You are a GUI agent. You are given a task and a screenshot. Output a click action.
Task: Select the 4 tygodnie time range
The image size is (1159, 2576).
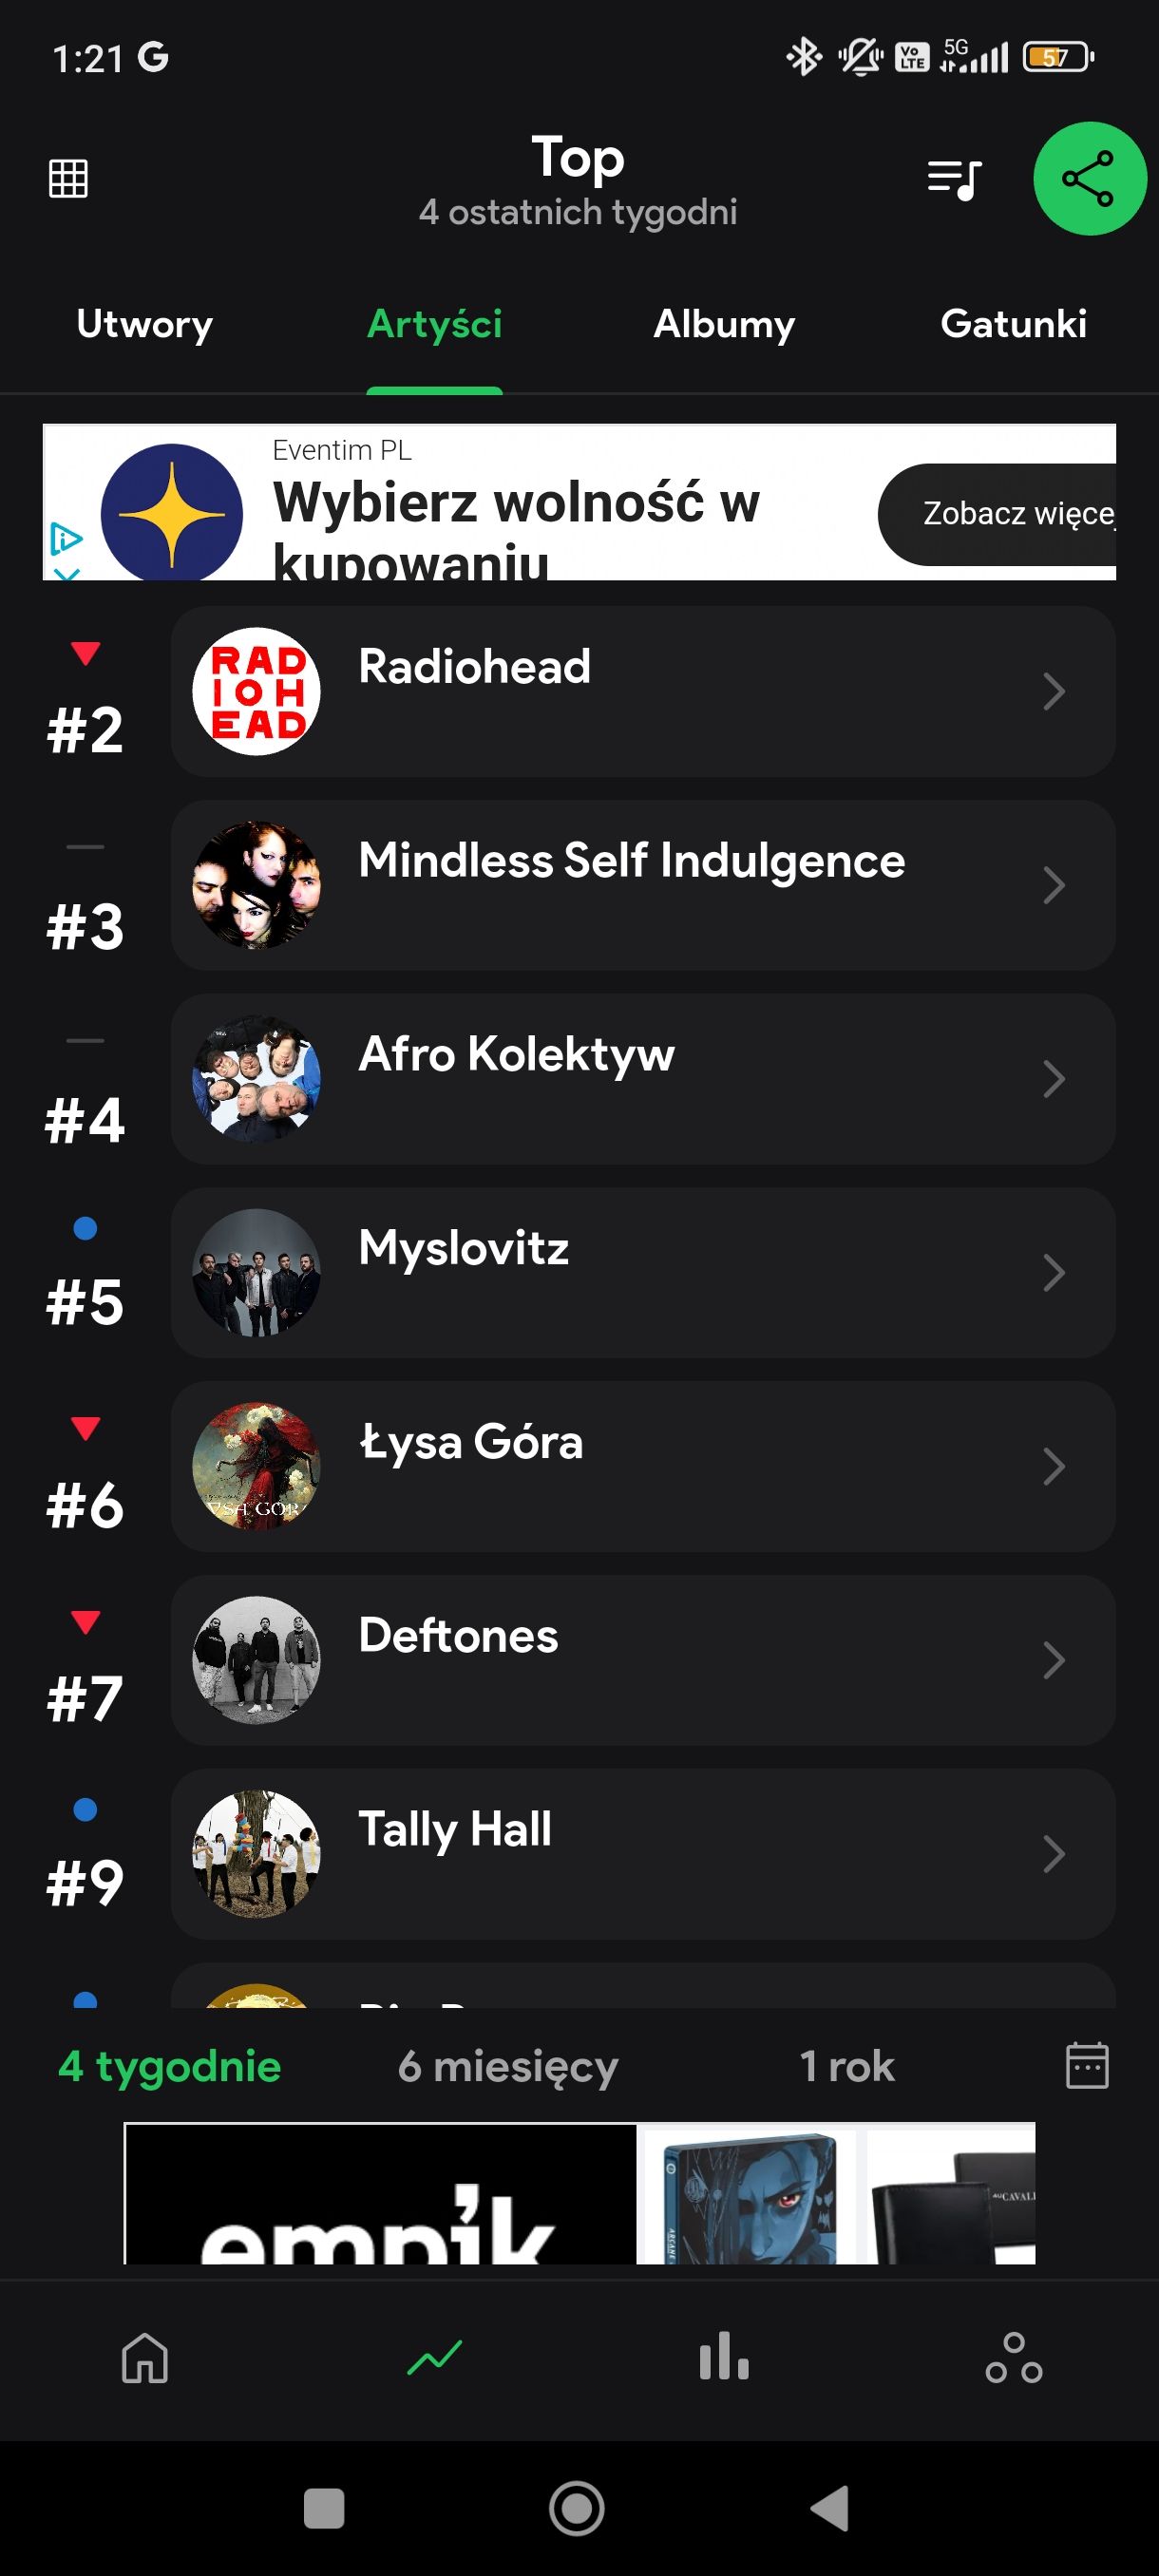click(170, 2066)
